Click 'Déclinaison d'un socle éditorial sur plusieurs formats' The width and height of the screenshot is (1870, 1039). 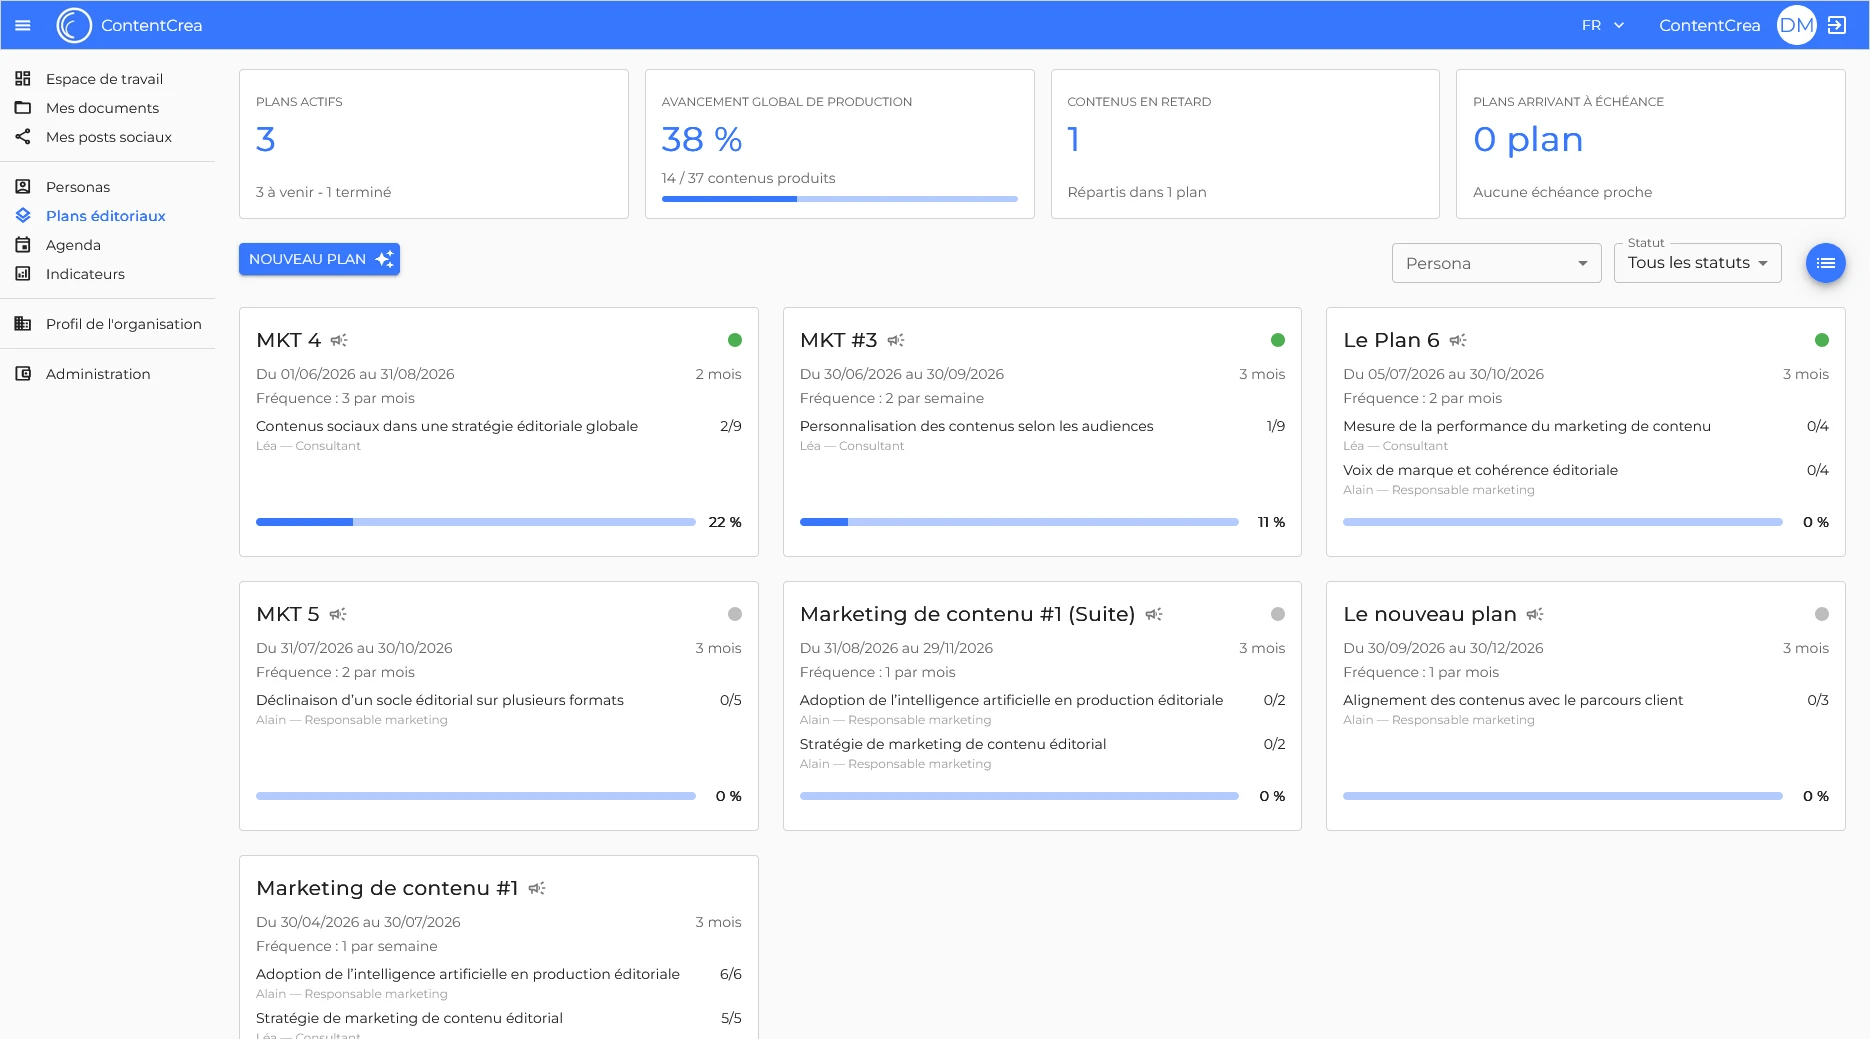click(x=440, y=700)
